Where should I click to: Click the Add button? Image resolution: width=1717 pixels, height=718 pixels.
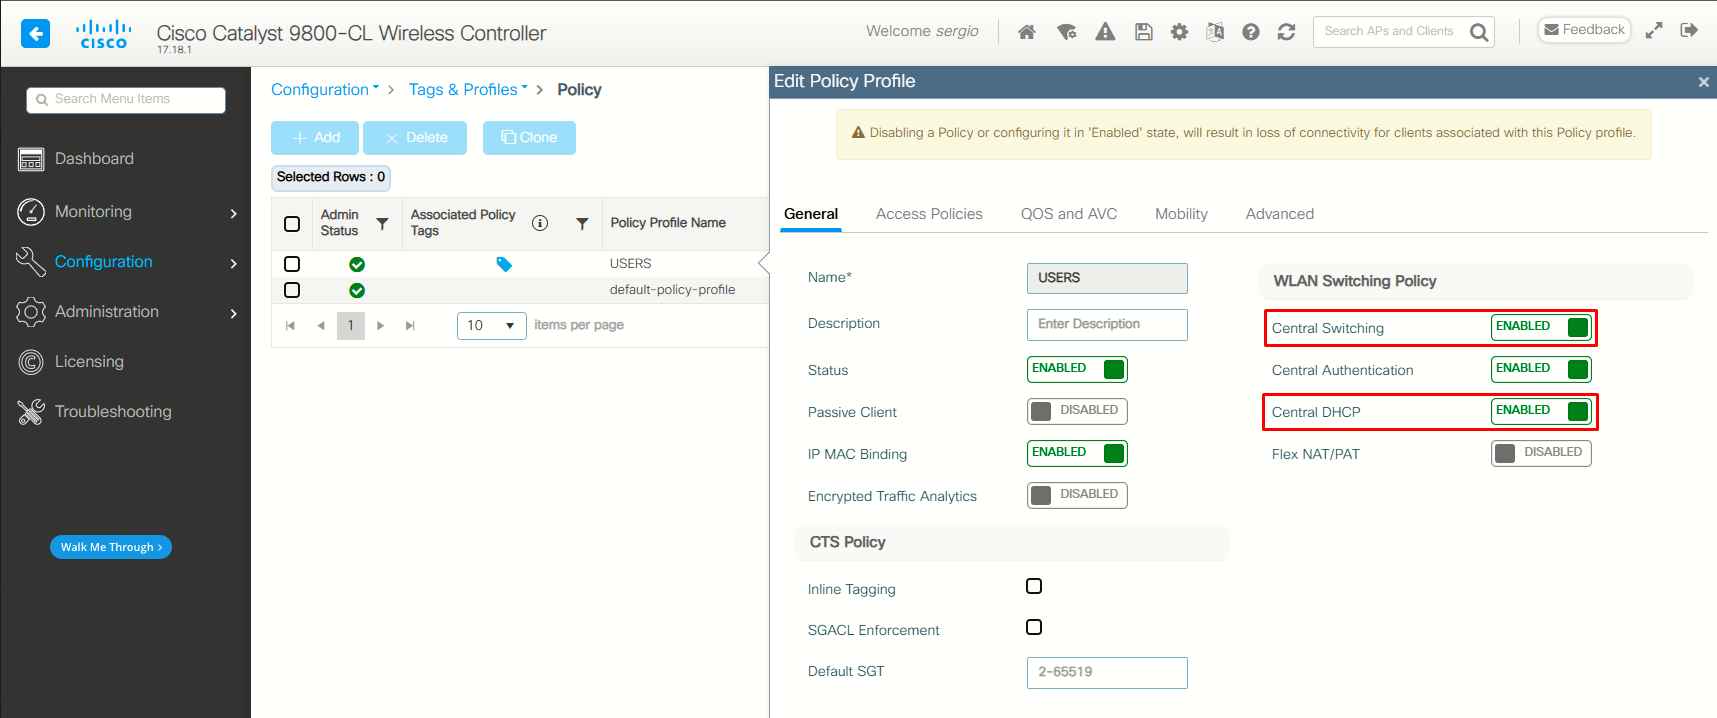(x=316, y=138)
